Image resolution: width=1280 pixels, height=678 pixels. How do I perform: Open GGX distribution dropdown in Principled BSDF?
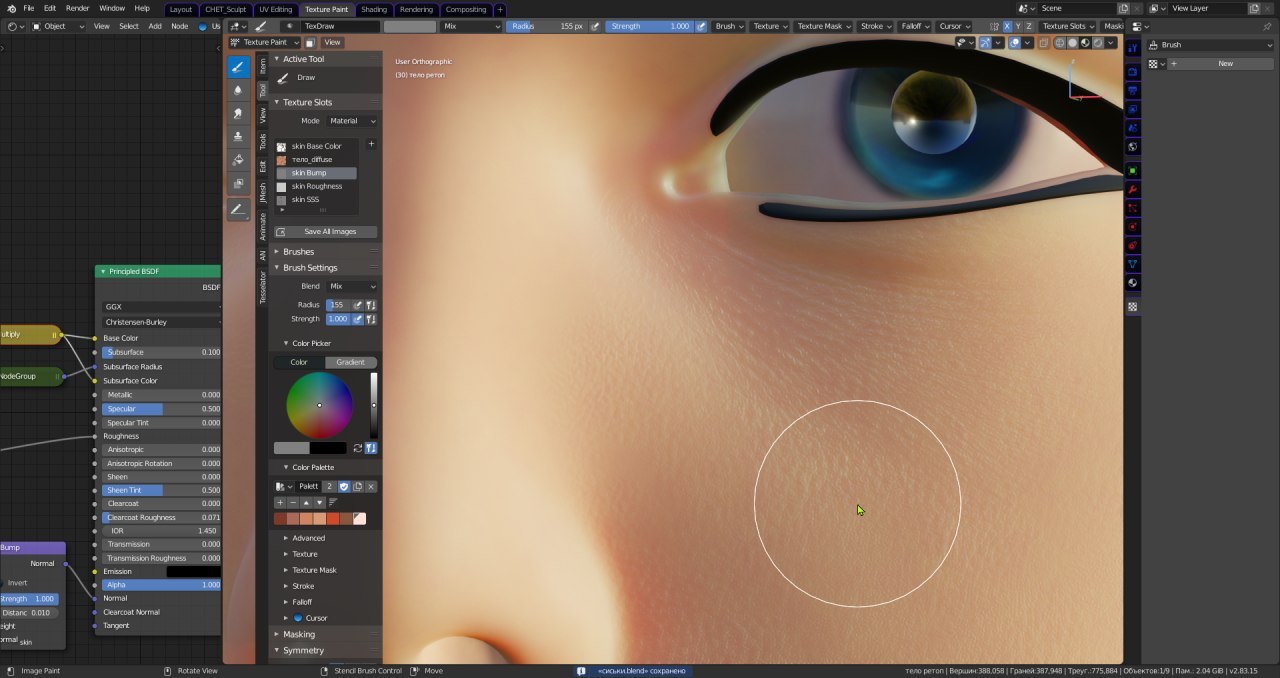coord(161,307)
